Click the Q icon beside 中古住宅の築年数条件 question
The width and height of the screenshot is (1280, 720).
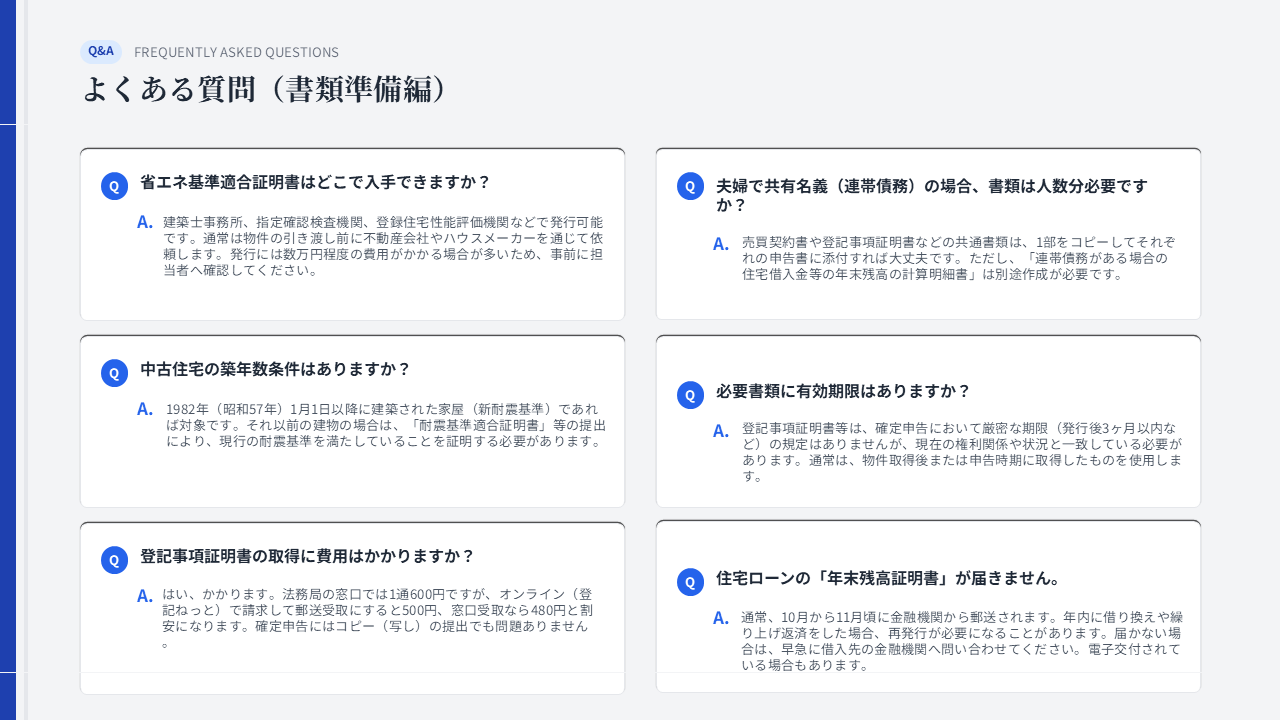114,373
